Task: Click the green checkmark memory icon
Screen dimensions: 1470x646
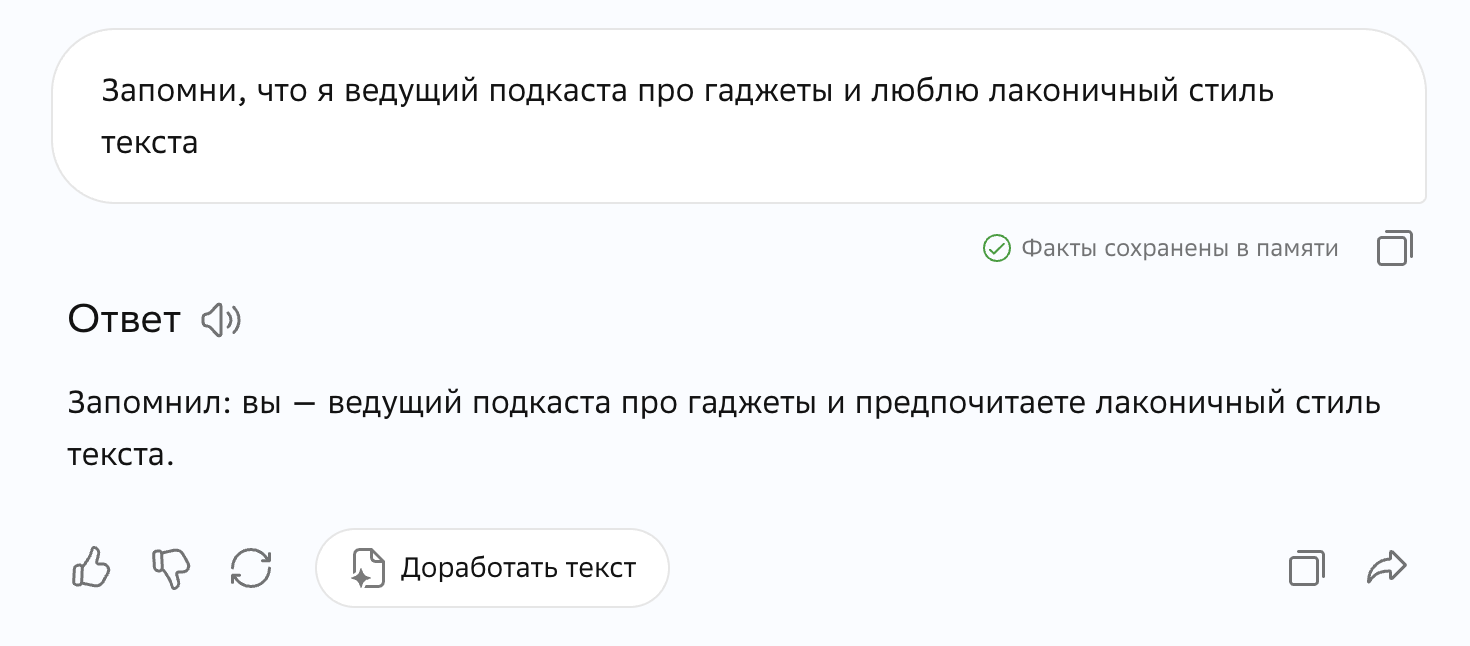Action: (x=996, y=248)
